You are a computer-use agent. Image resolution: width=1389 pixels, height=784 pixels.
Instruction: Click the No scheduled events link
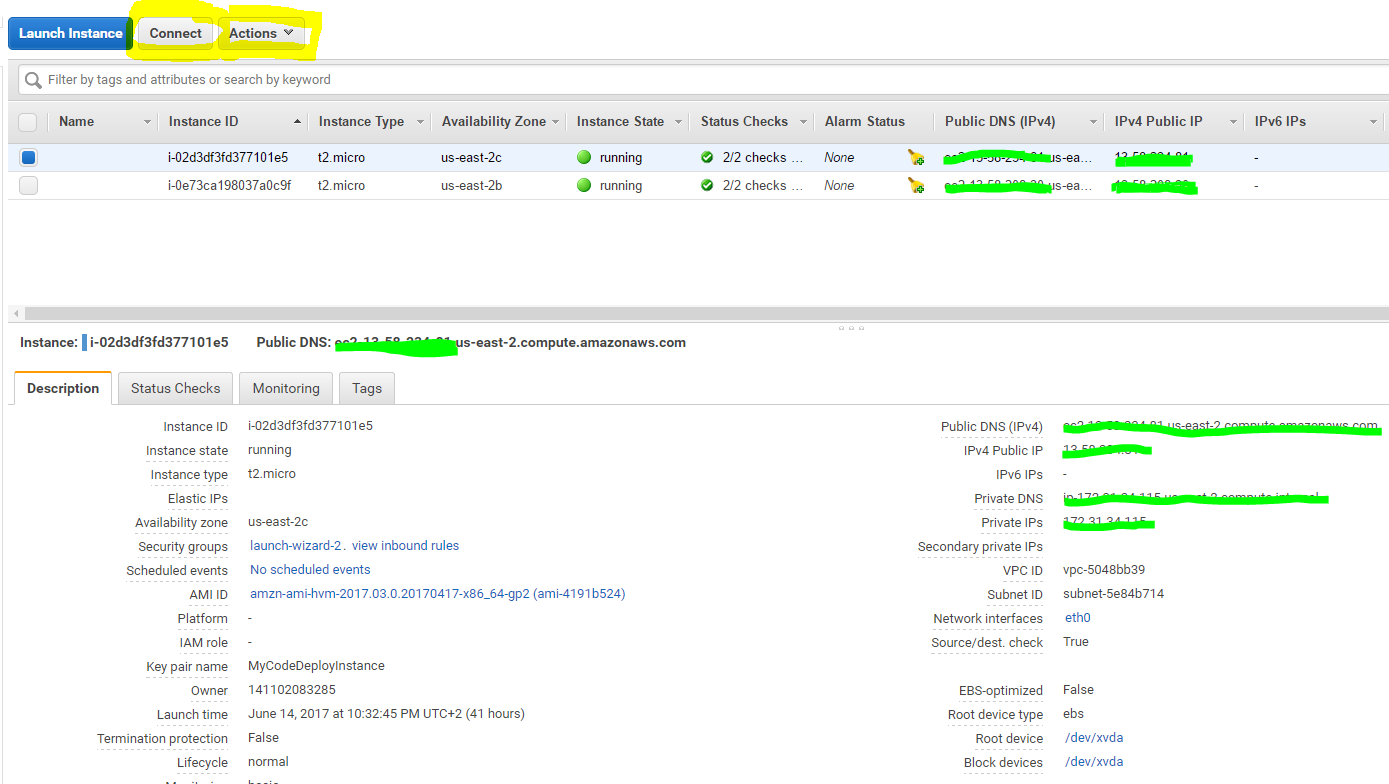[310, 570]
